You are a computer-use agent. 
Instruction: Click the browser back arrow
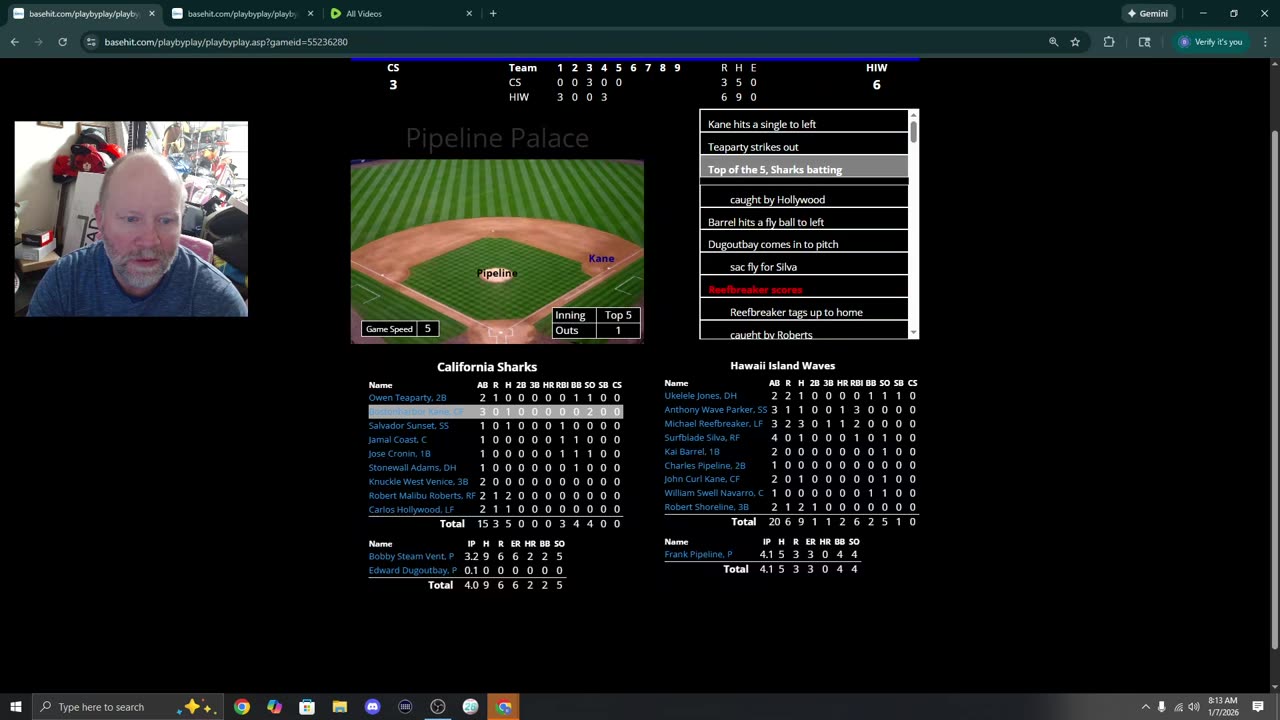coord(14,42)
